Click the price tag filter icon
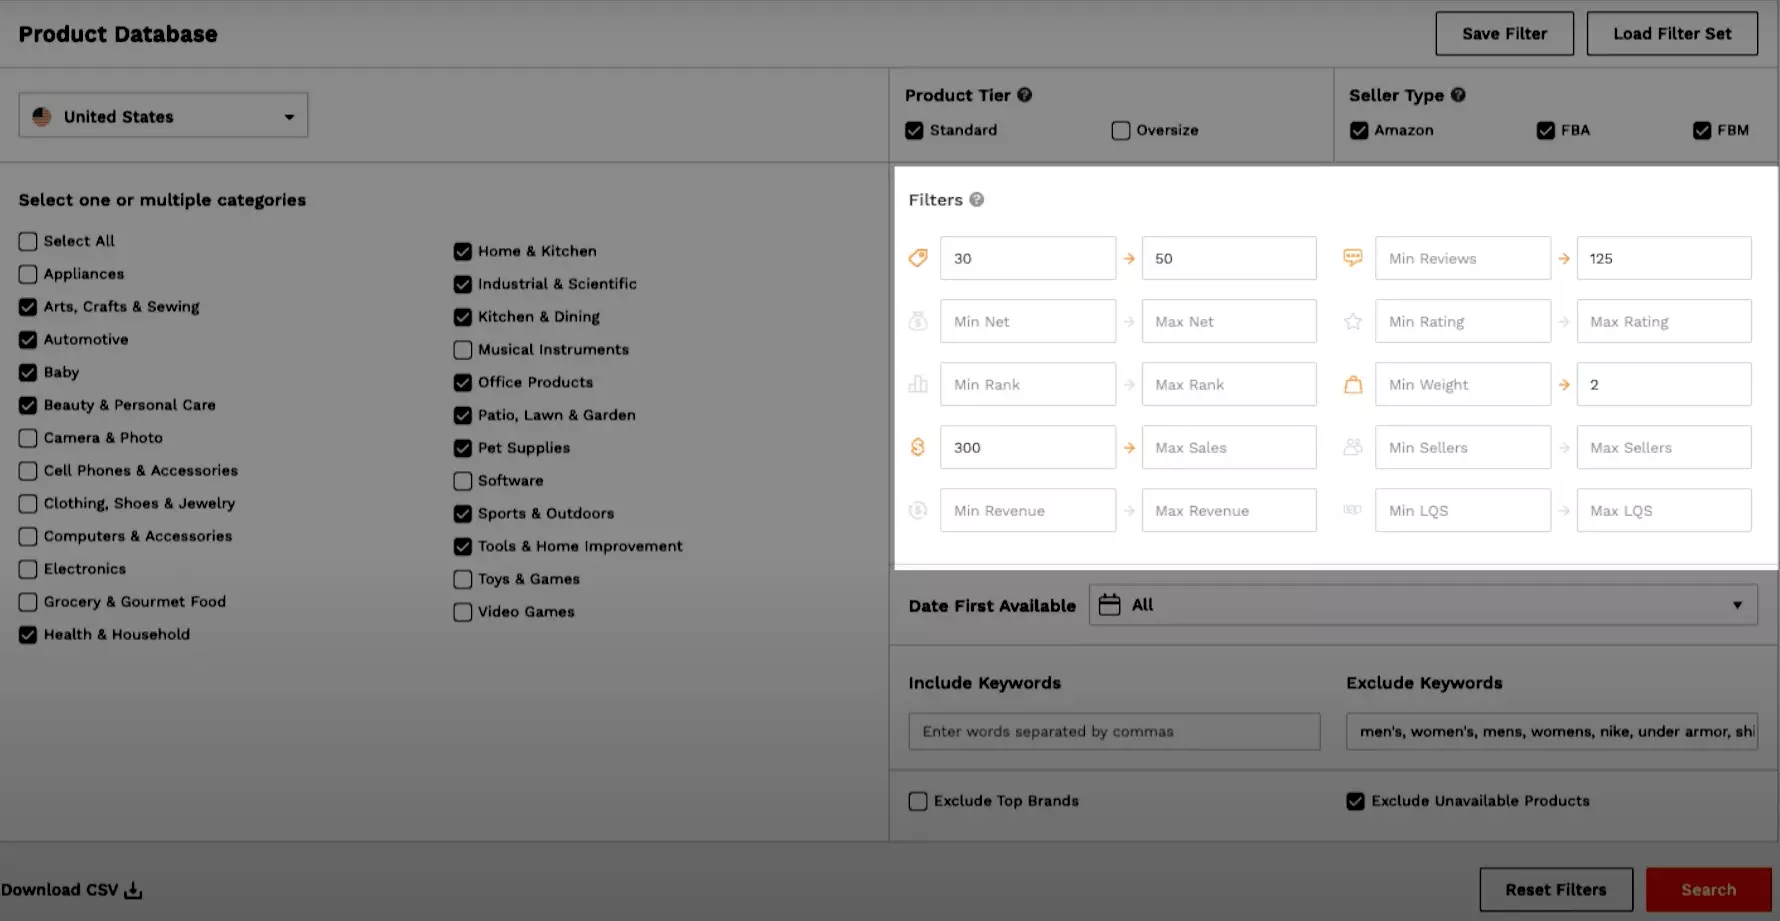Image resolution: width=1780 pixels, height=921 pixels. [918, 258]
